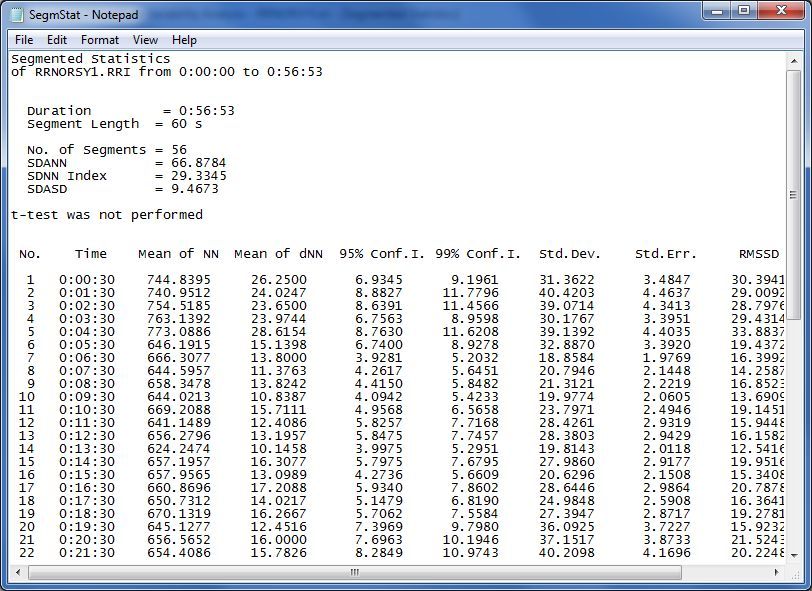Open the View menu
The height and width of the screenshot is (591, 812).
tap(145, 40)
